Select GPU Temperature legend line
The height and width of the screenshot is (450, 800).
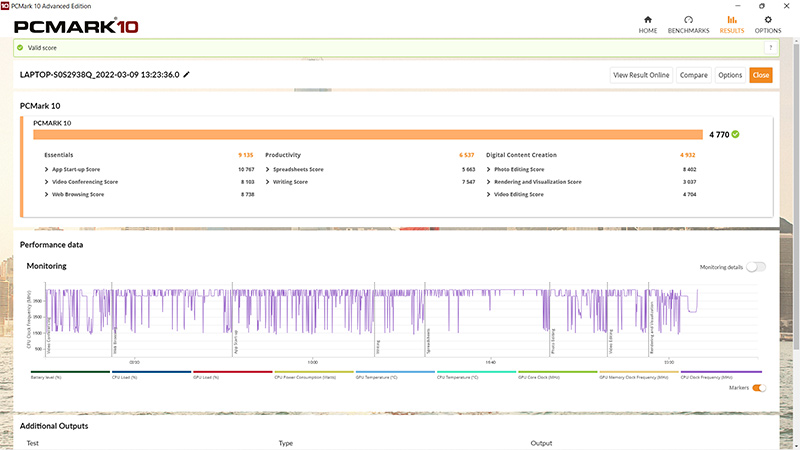pos(395,372)
